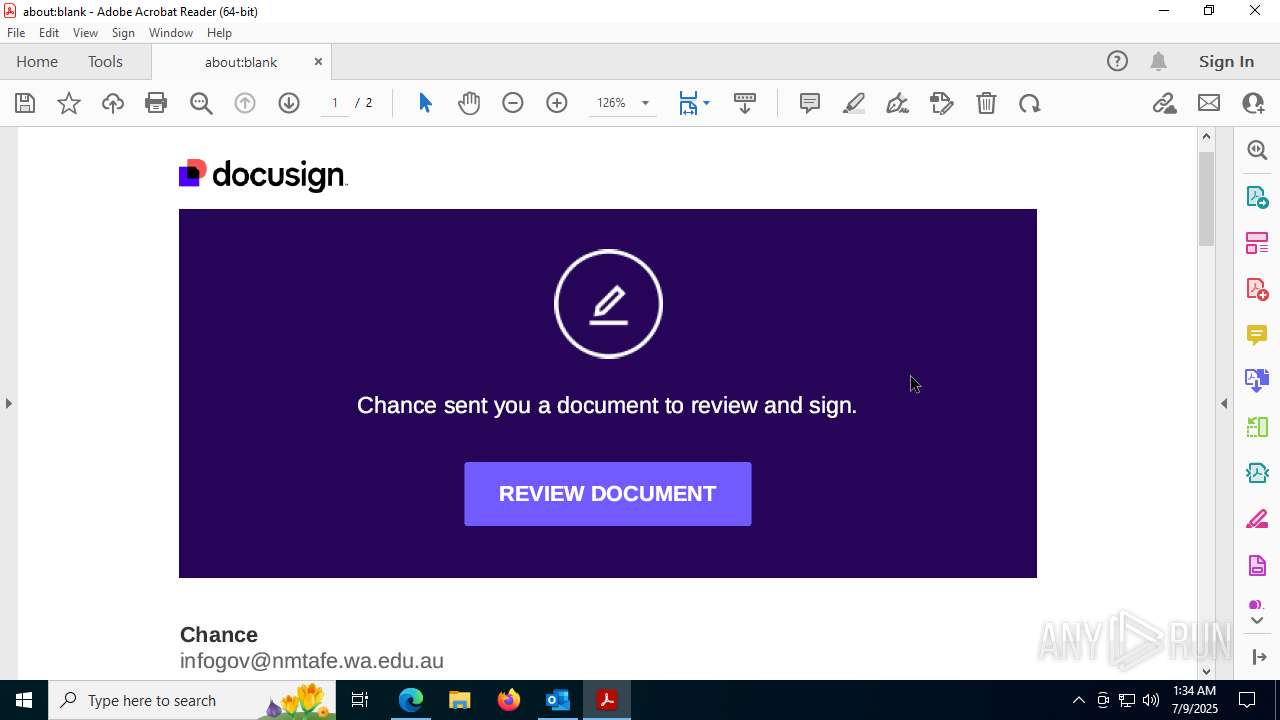Open Outlook from the taskbar
This screenshot has width=1280, height=720.
[x=557, y=700]
